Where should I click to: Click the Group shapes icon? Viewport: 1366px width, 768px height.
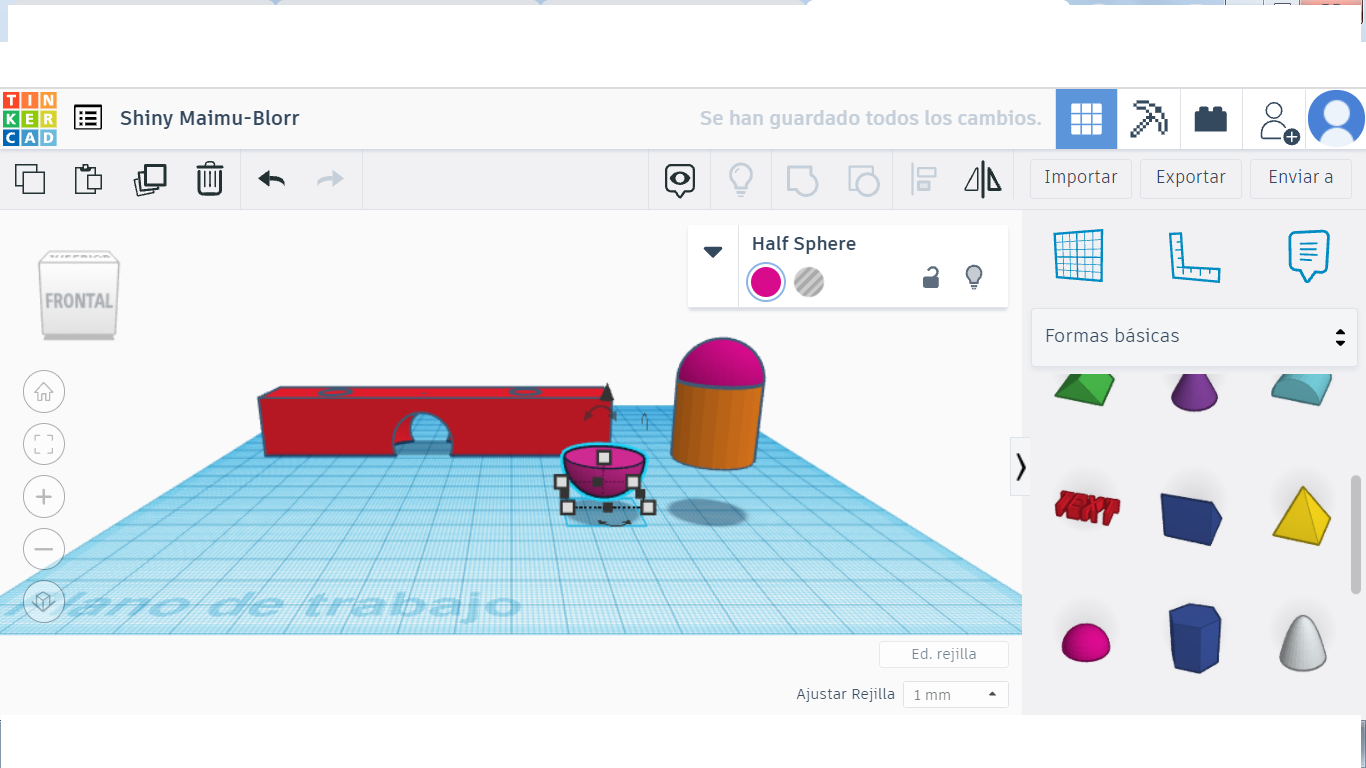point(802,180)
